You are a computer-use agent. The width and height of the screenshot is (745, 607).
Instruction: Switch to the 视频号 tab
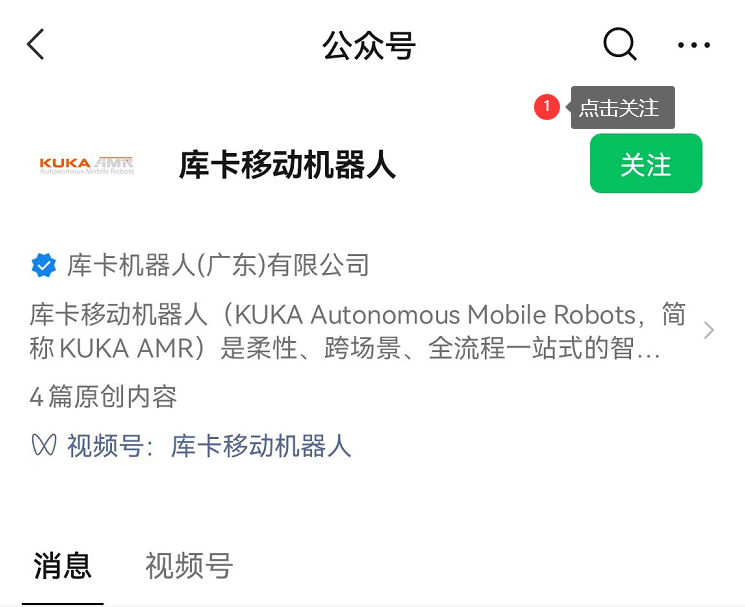[189, 565]
